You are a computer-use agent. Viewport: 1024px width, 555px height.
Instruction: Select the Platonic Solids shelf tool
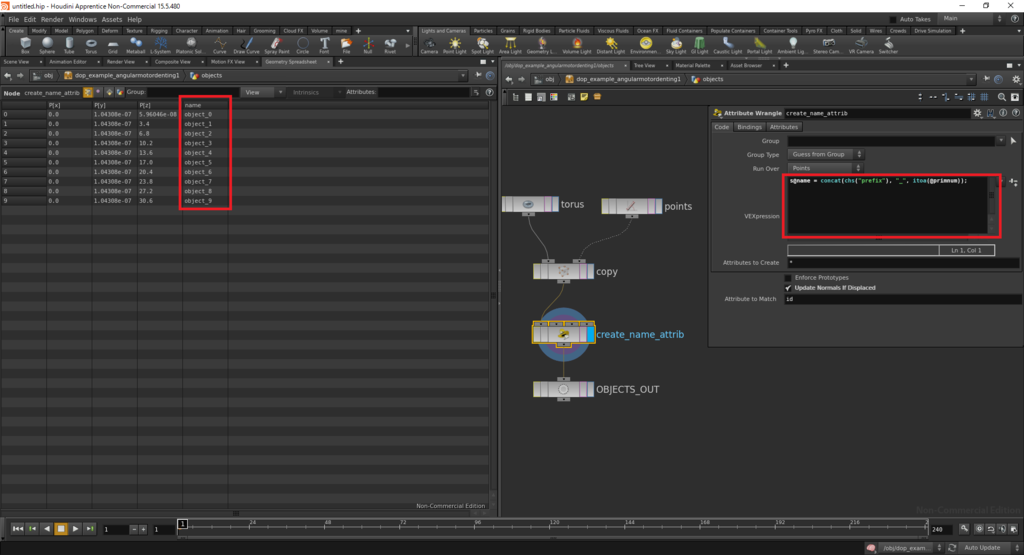(x=190, y=45)
